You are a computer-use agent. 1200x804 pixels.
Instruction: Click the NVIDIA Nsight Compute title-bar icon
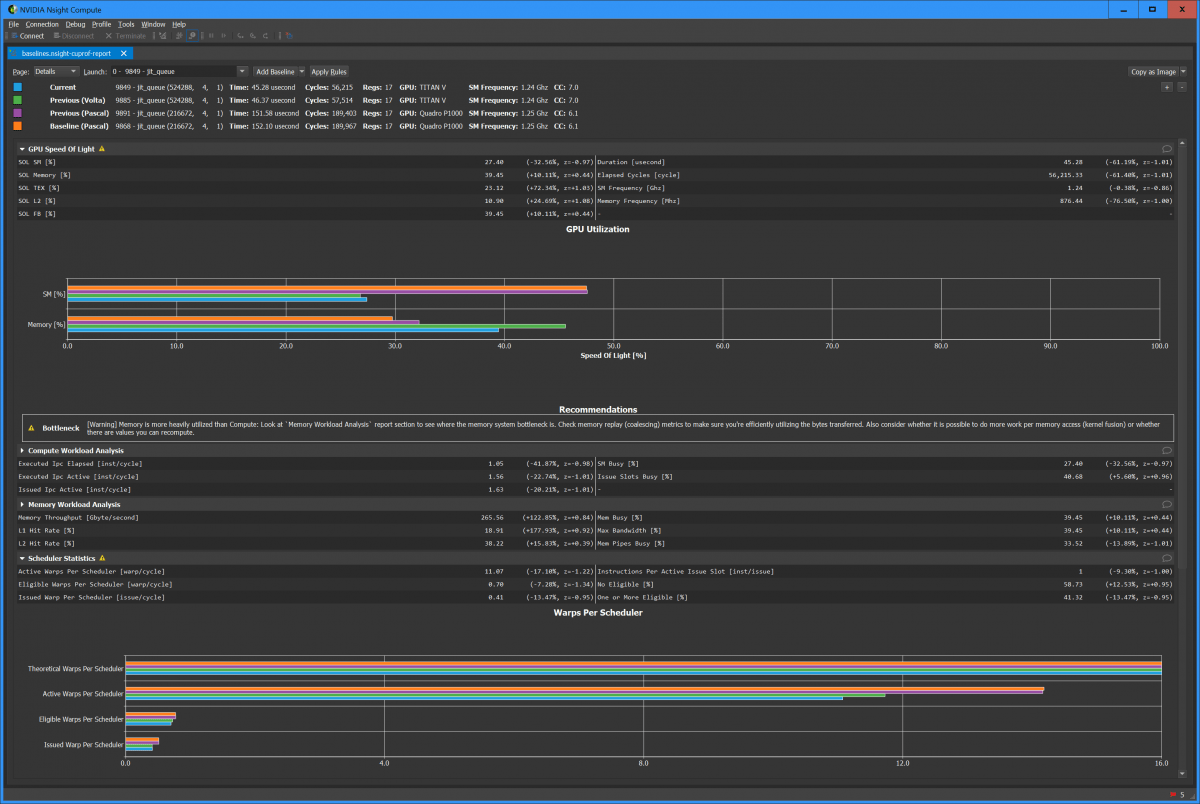[10, 9]
